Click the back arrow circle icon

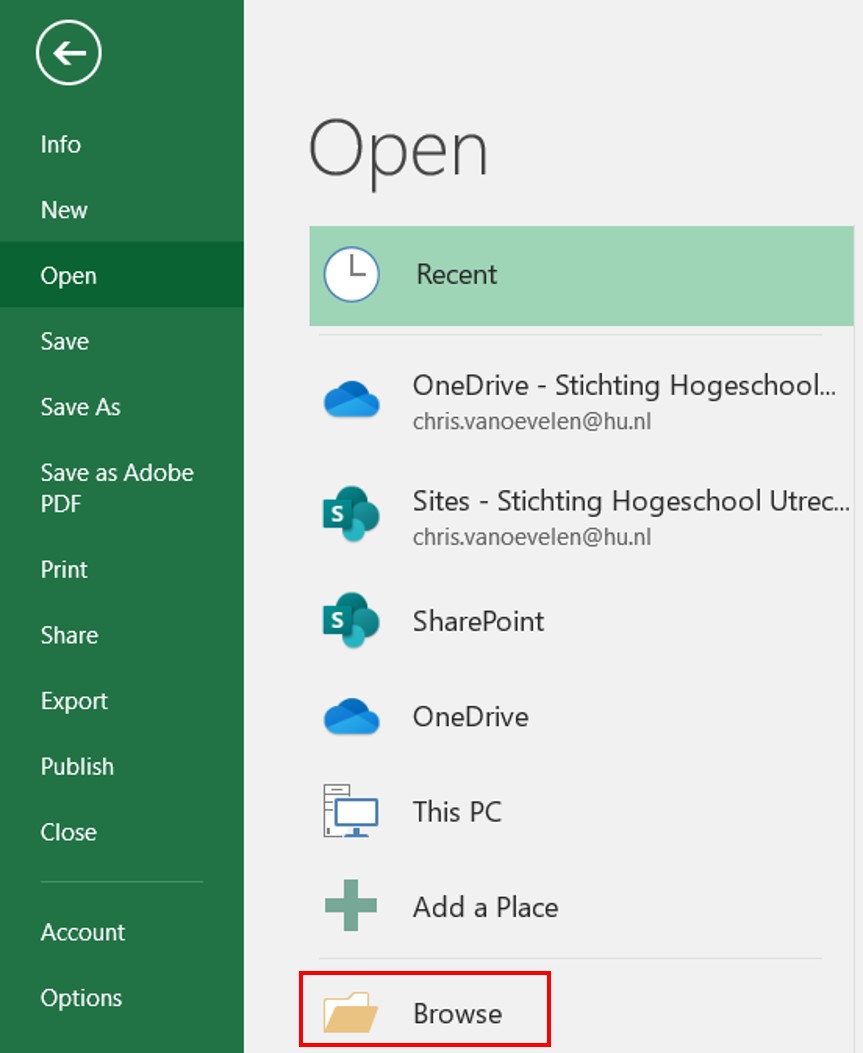tap(68, 53)
